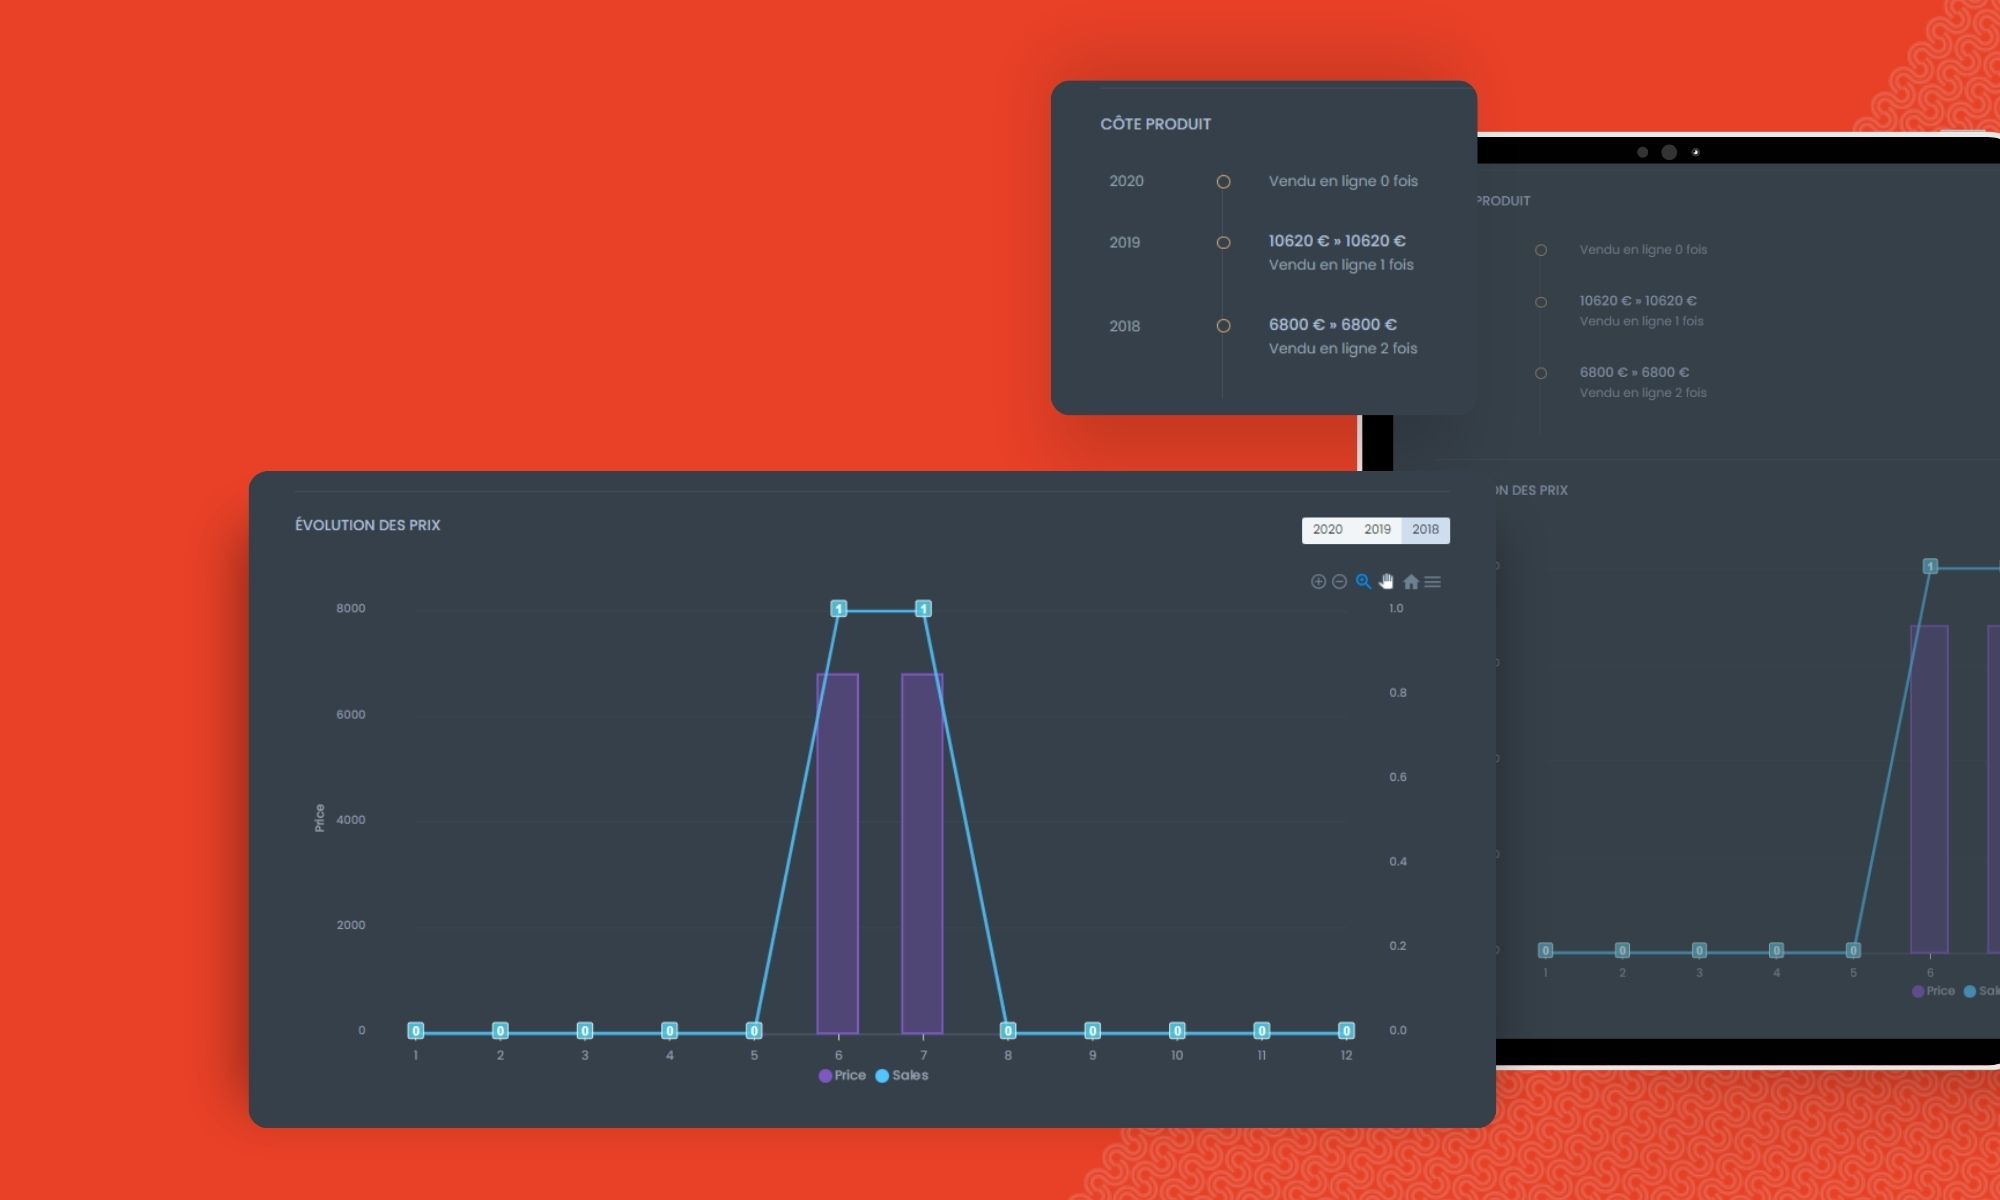Click the purple Price bar at month 7
Viewport: 2000px width, 1200px height.
coord(922,850)
